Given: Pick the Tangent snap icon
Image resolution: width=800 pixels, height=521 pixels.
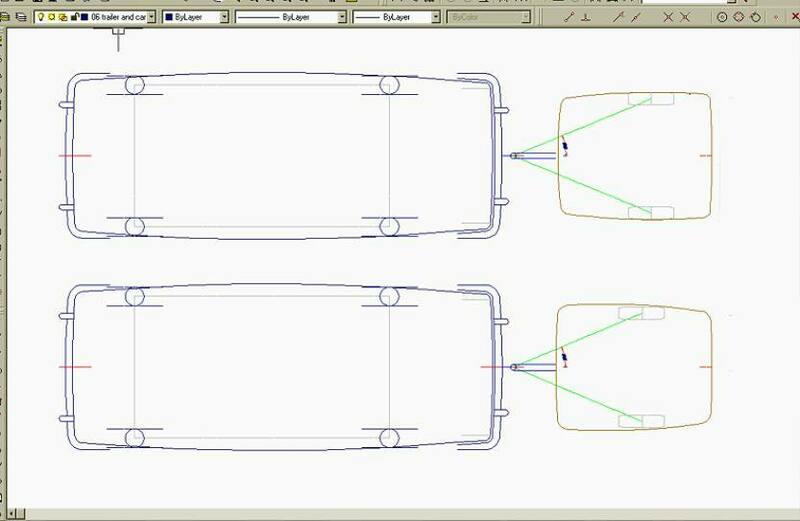Looking at the screenshot, I should coord(756,17).
